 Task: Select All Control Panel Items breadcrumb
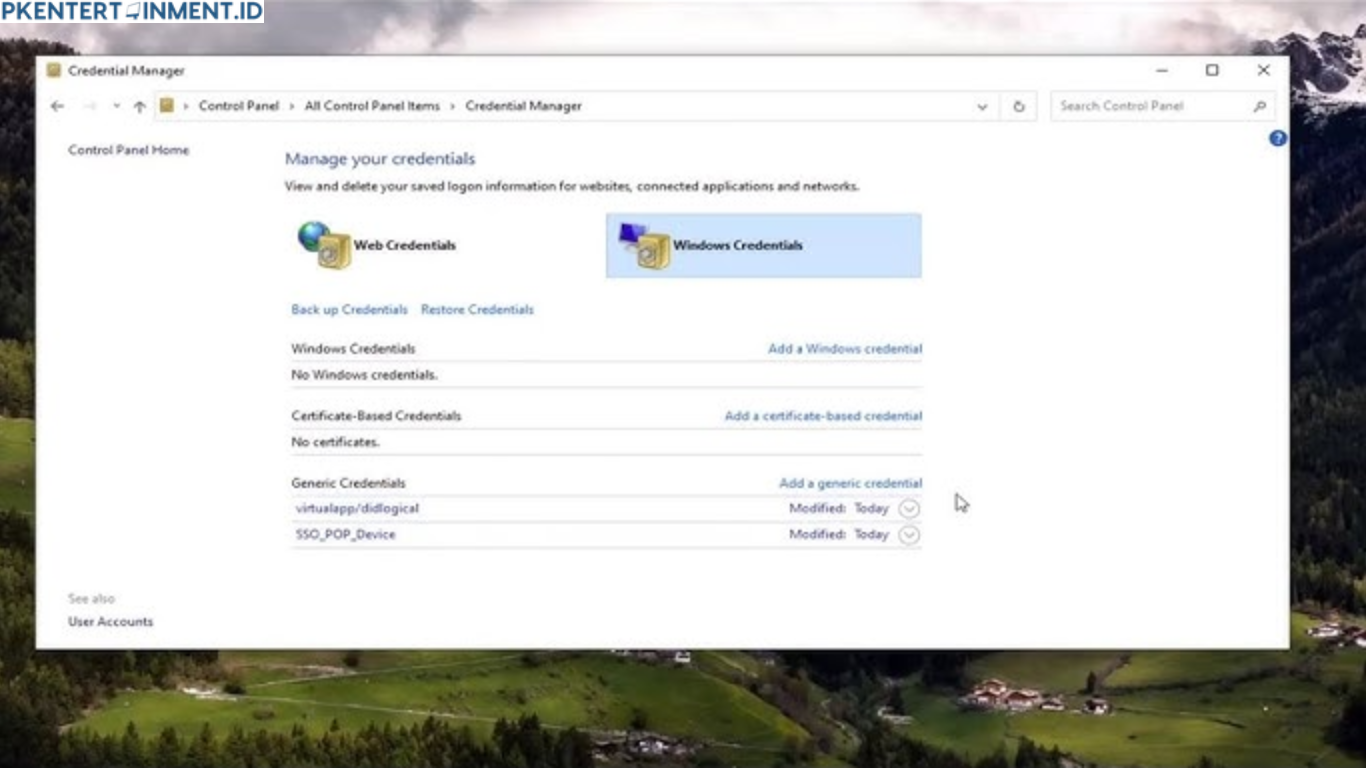[x=372, y=106]
